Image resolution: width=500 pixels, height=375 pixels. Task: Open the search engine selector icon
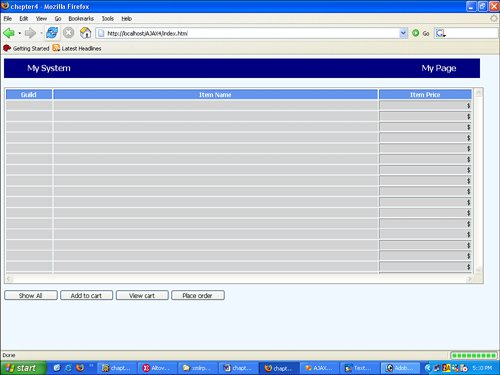(x=440, y=33)
